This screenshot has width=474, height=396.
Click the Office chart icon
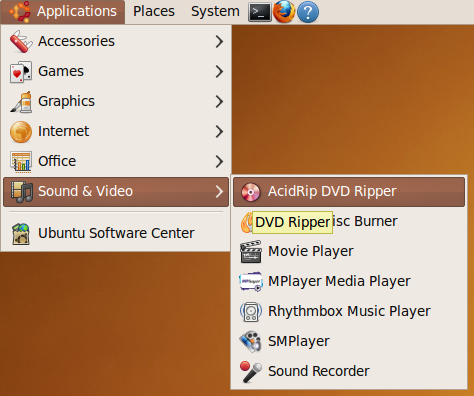coord(21,162)
